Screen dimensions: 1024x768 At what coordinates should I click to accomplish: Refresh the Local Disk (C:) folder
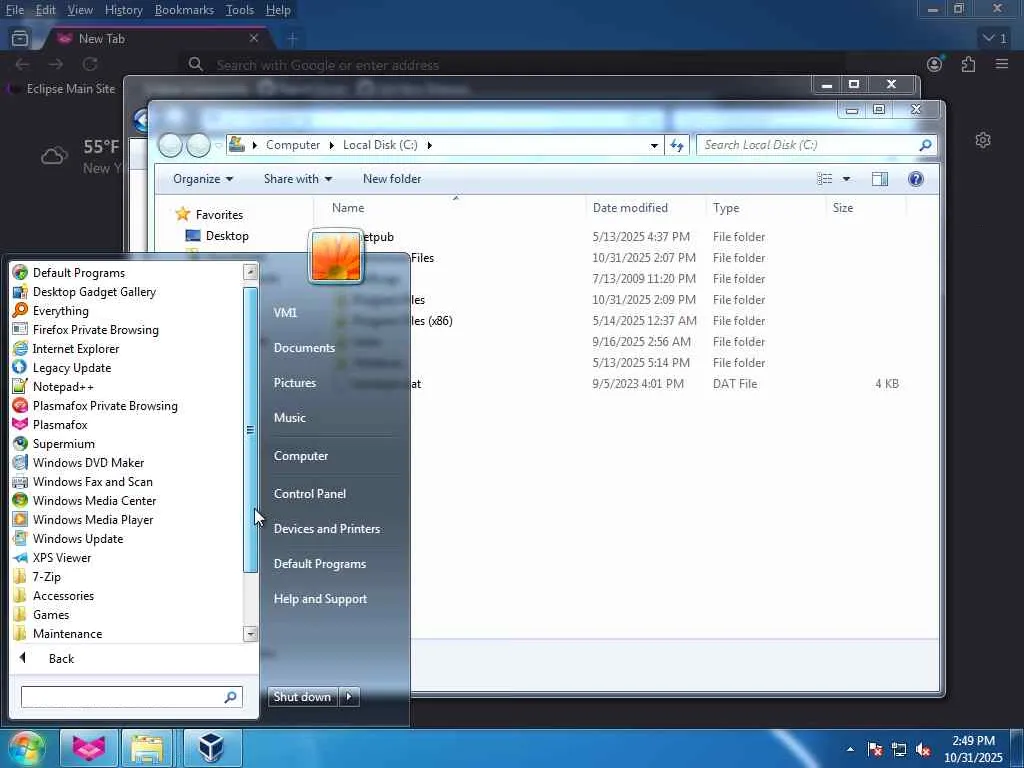tap(677, 145)
